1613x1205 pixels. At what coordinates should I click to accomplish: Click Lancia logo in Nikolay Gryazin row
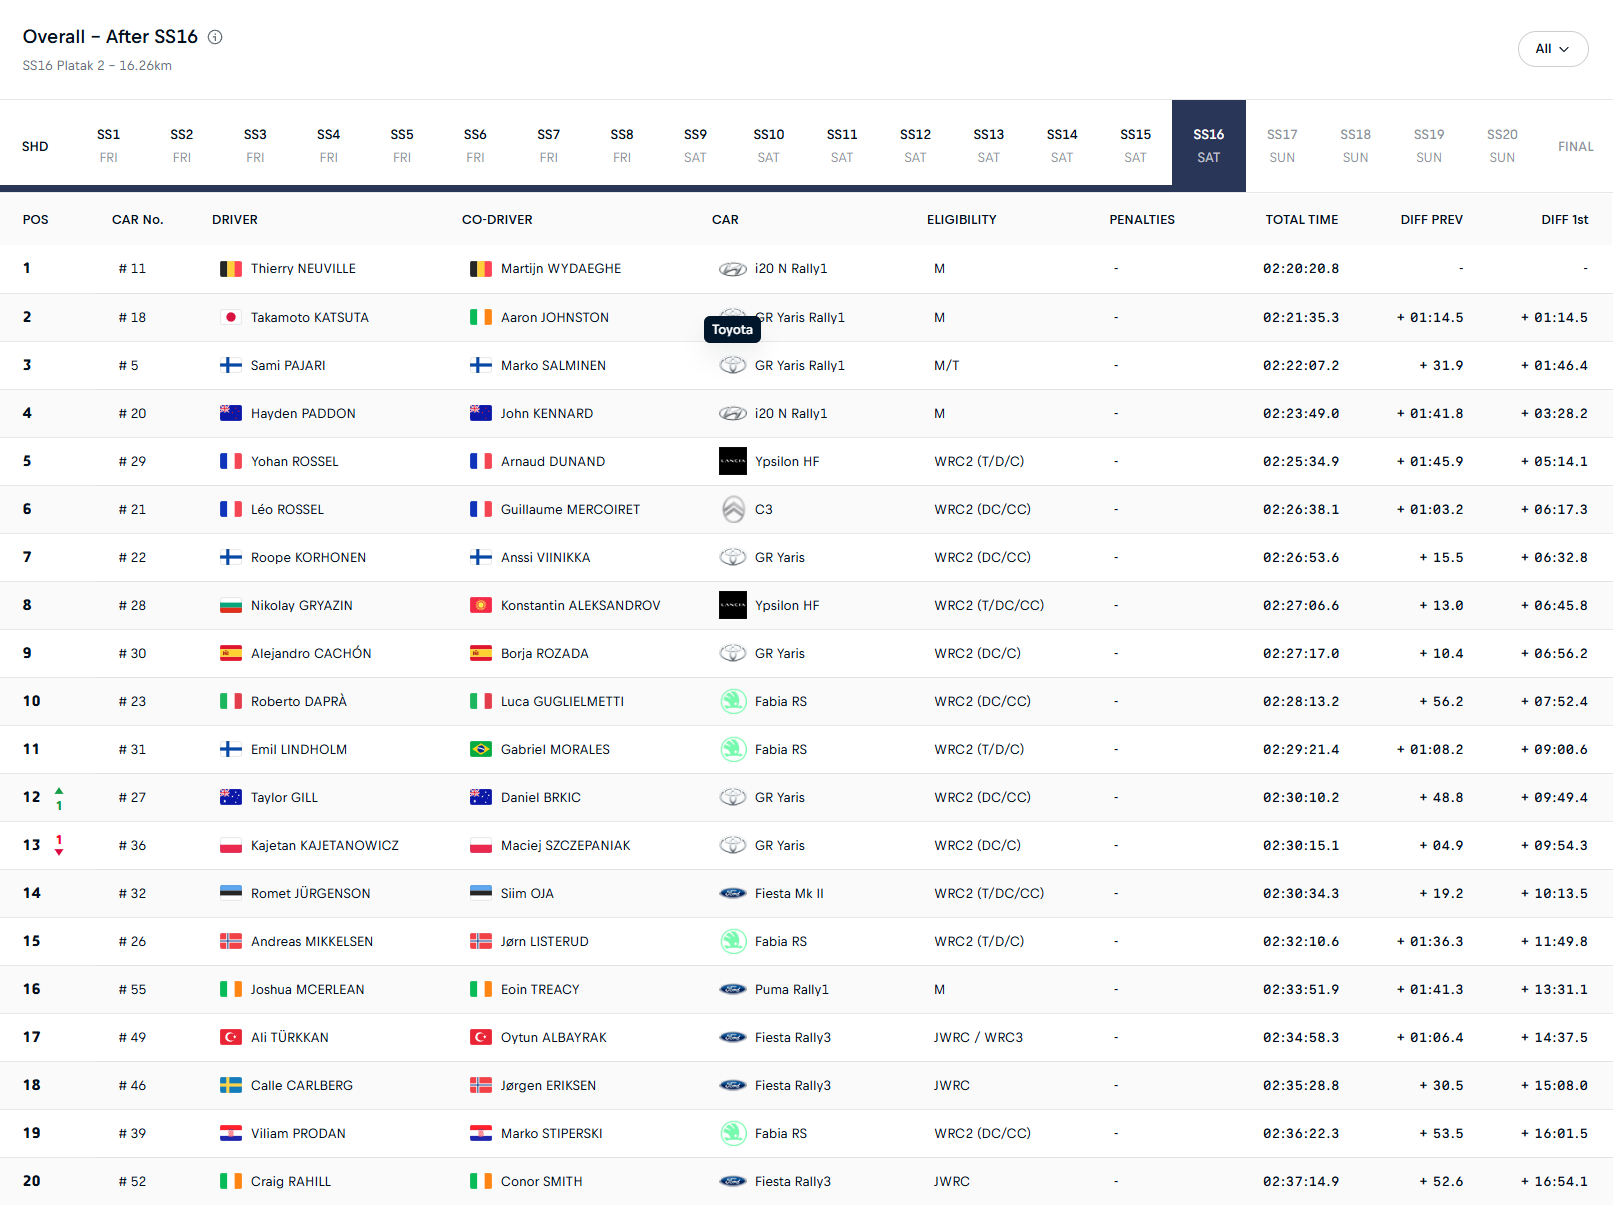[733, 605]
